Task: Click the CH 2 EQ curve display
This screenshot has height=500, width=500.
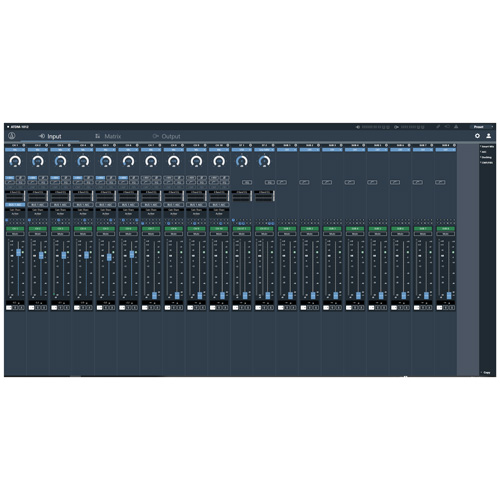Action: point(38,196)
